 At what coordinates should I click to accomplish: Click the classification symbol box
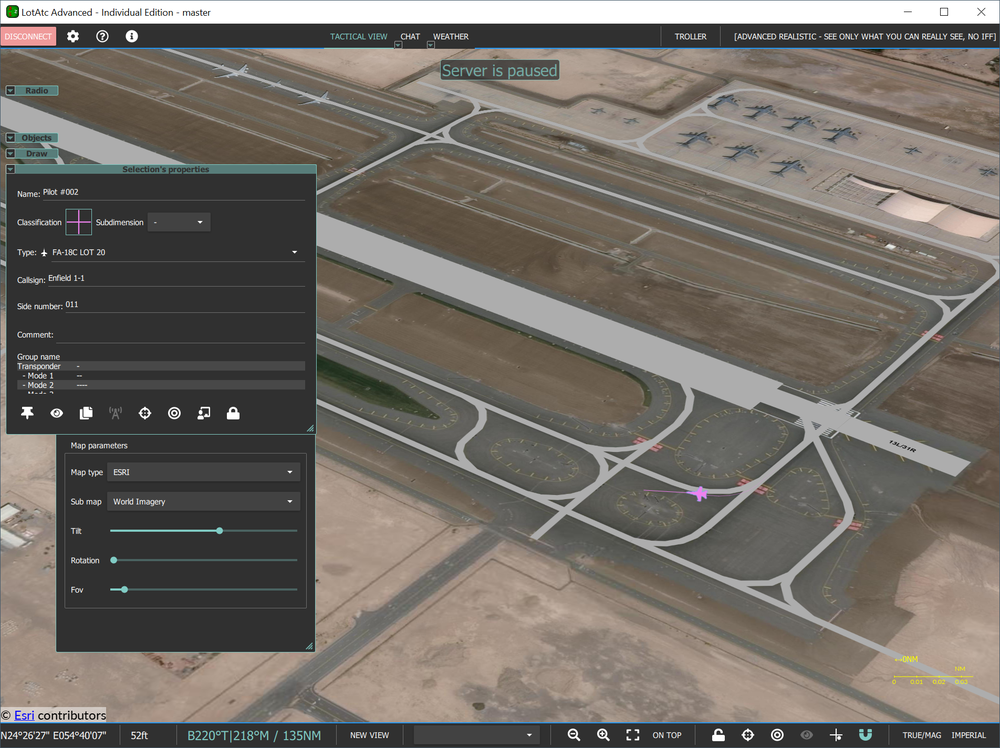click(78, 222)
